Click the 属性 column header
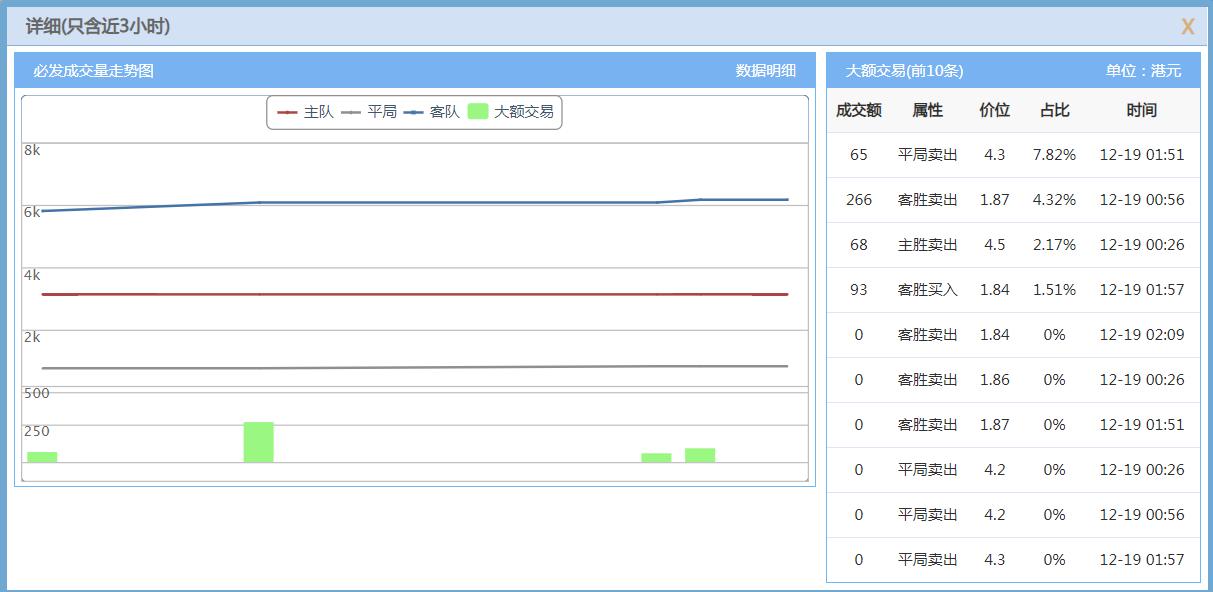The image size is (1213, 592). (925, 111)
